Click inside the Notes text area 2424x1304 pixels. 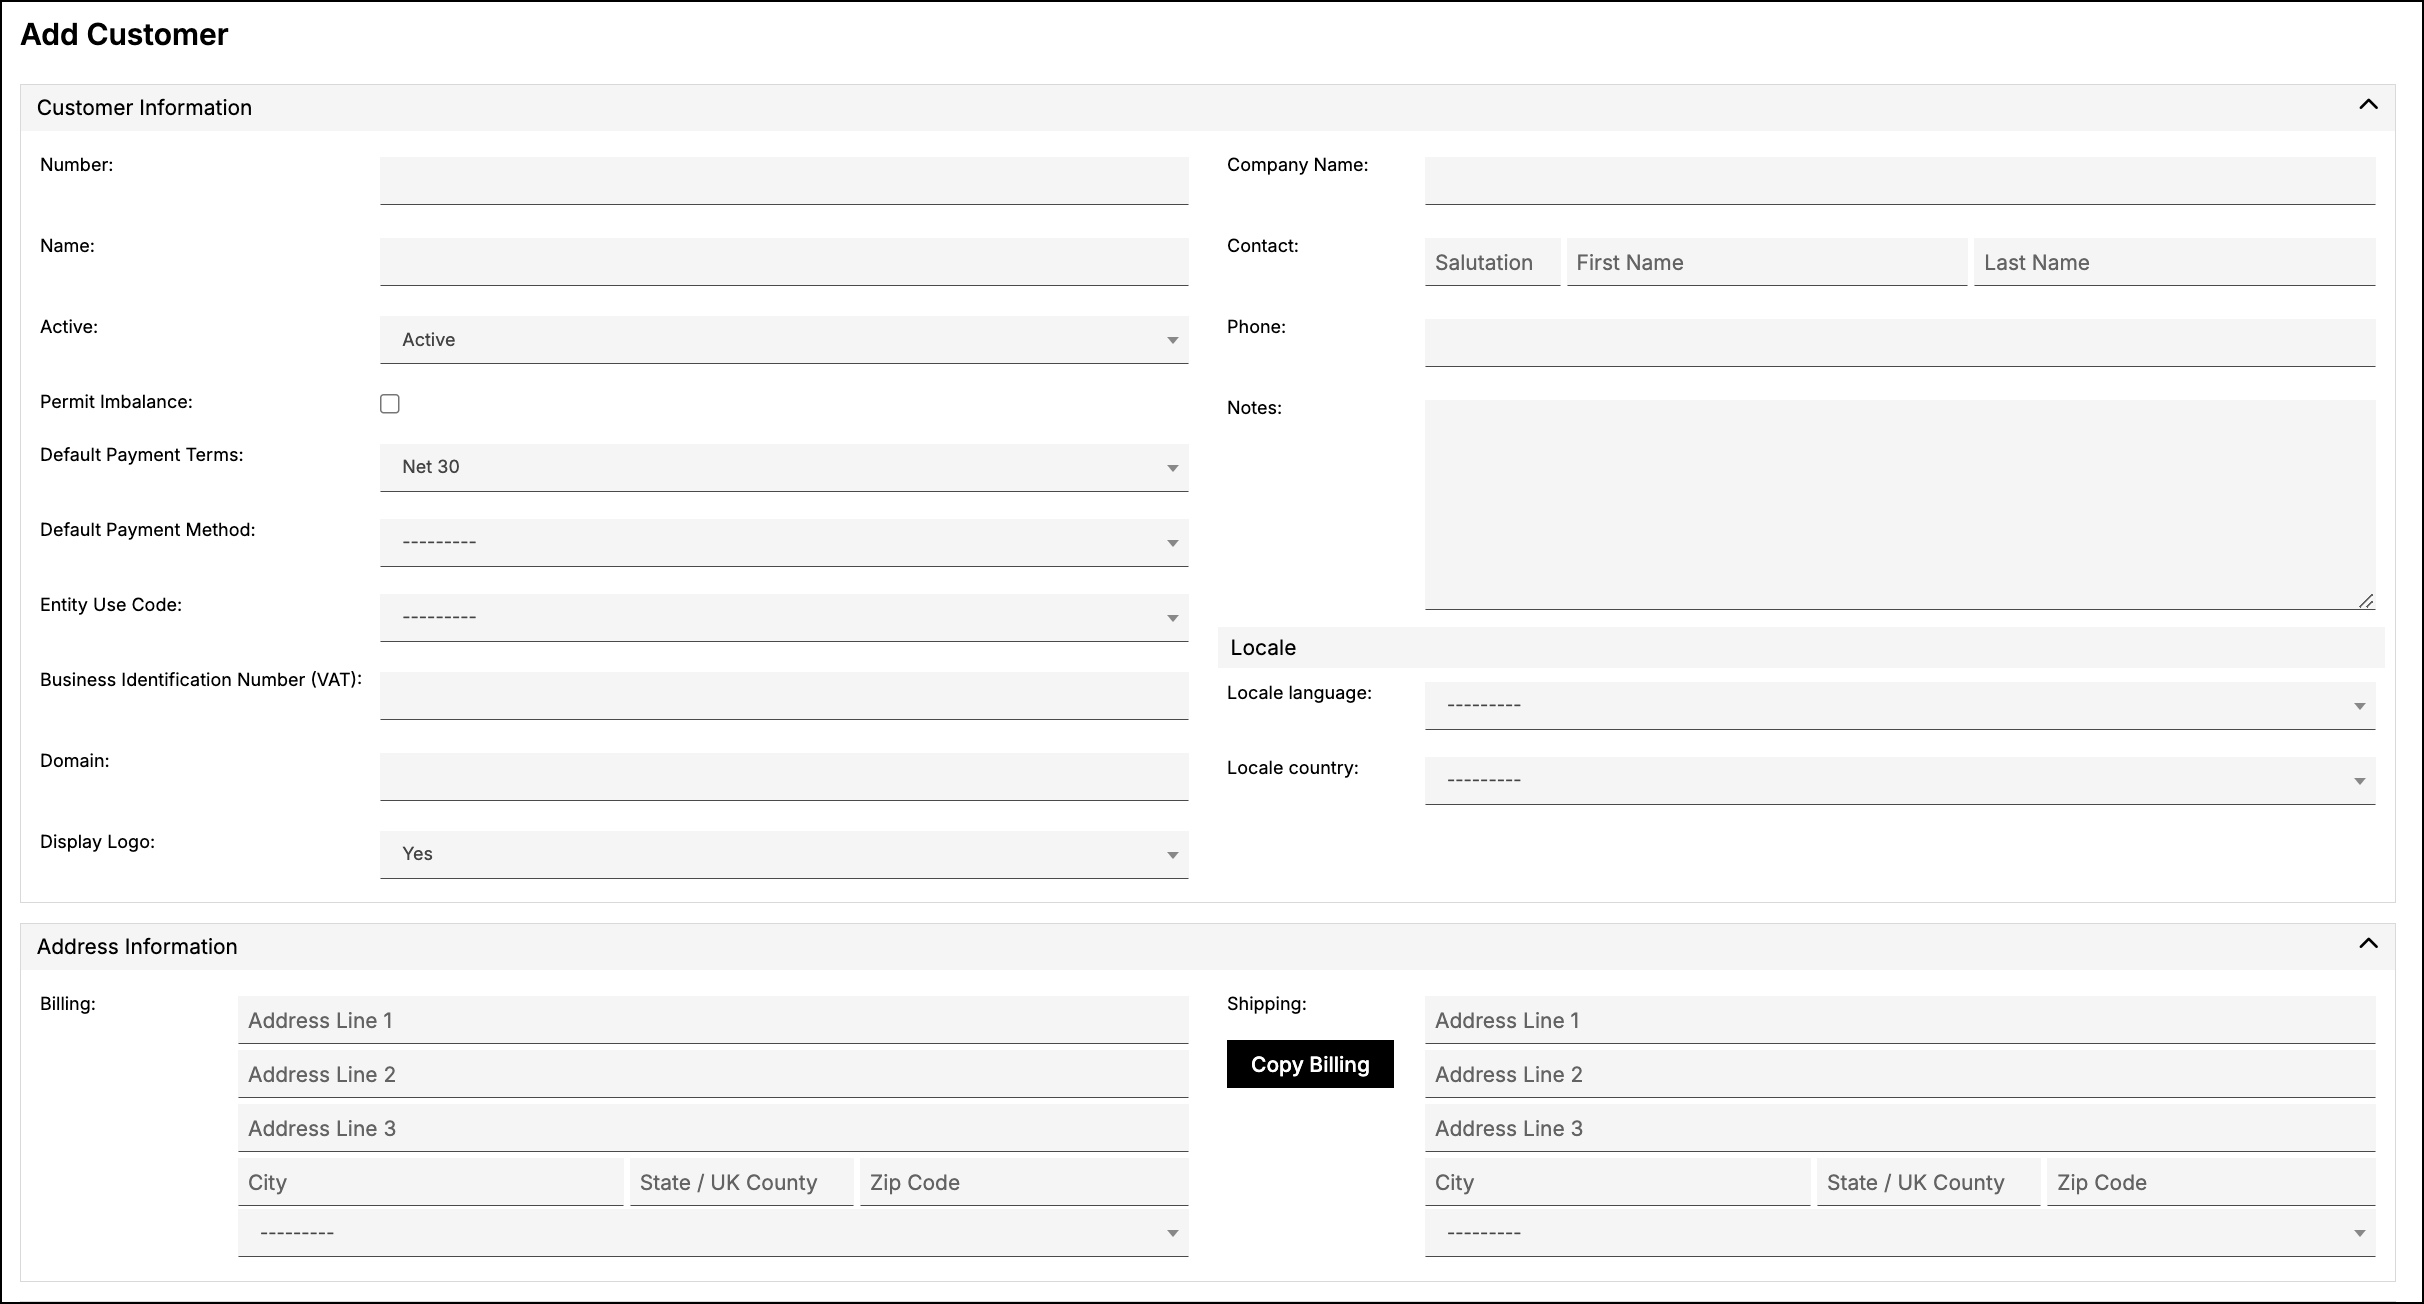click(1900, 504)
